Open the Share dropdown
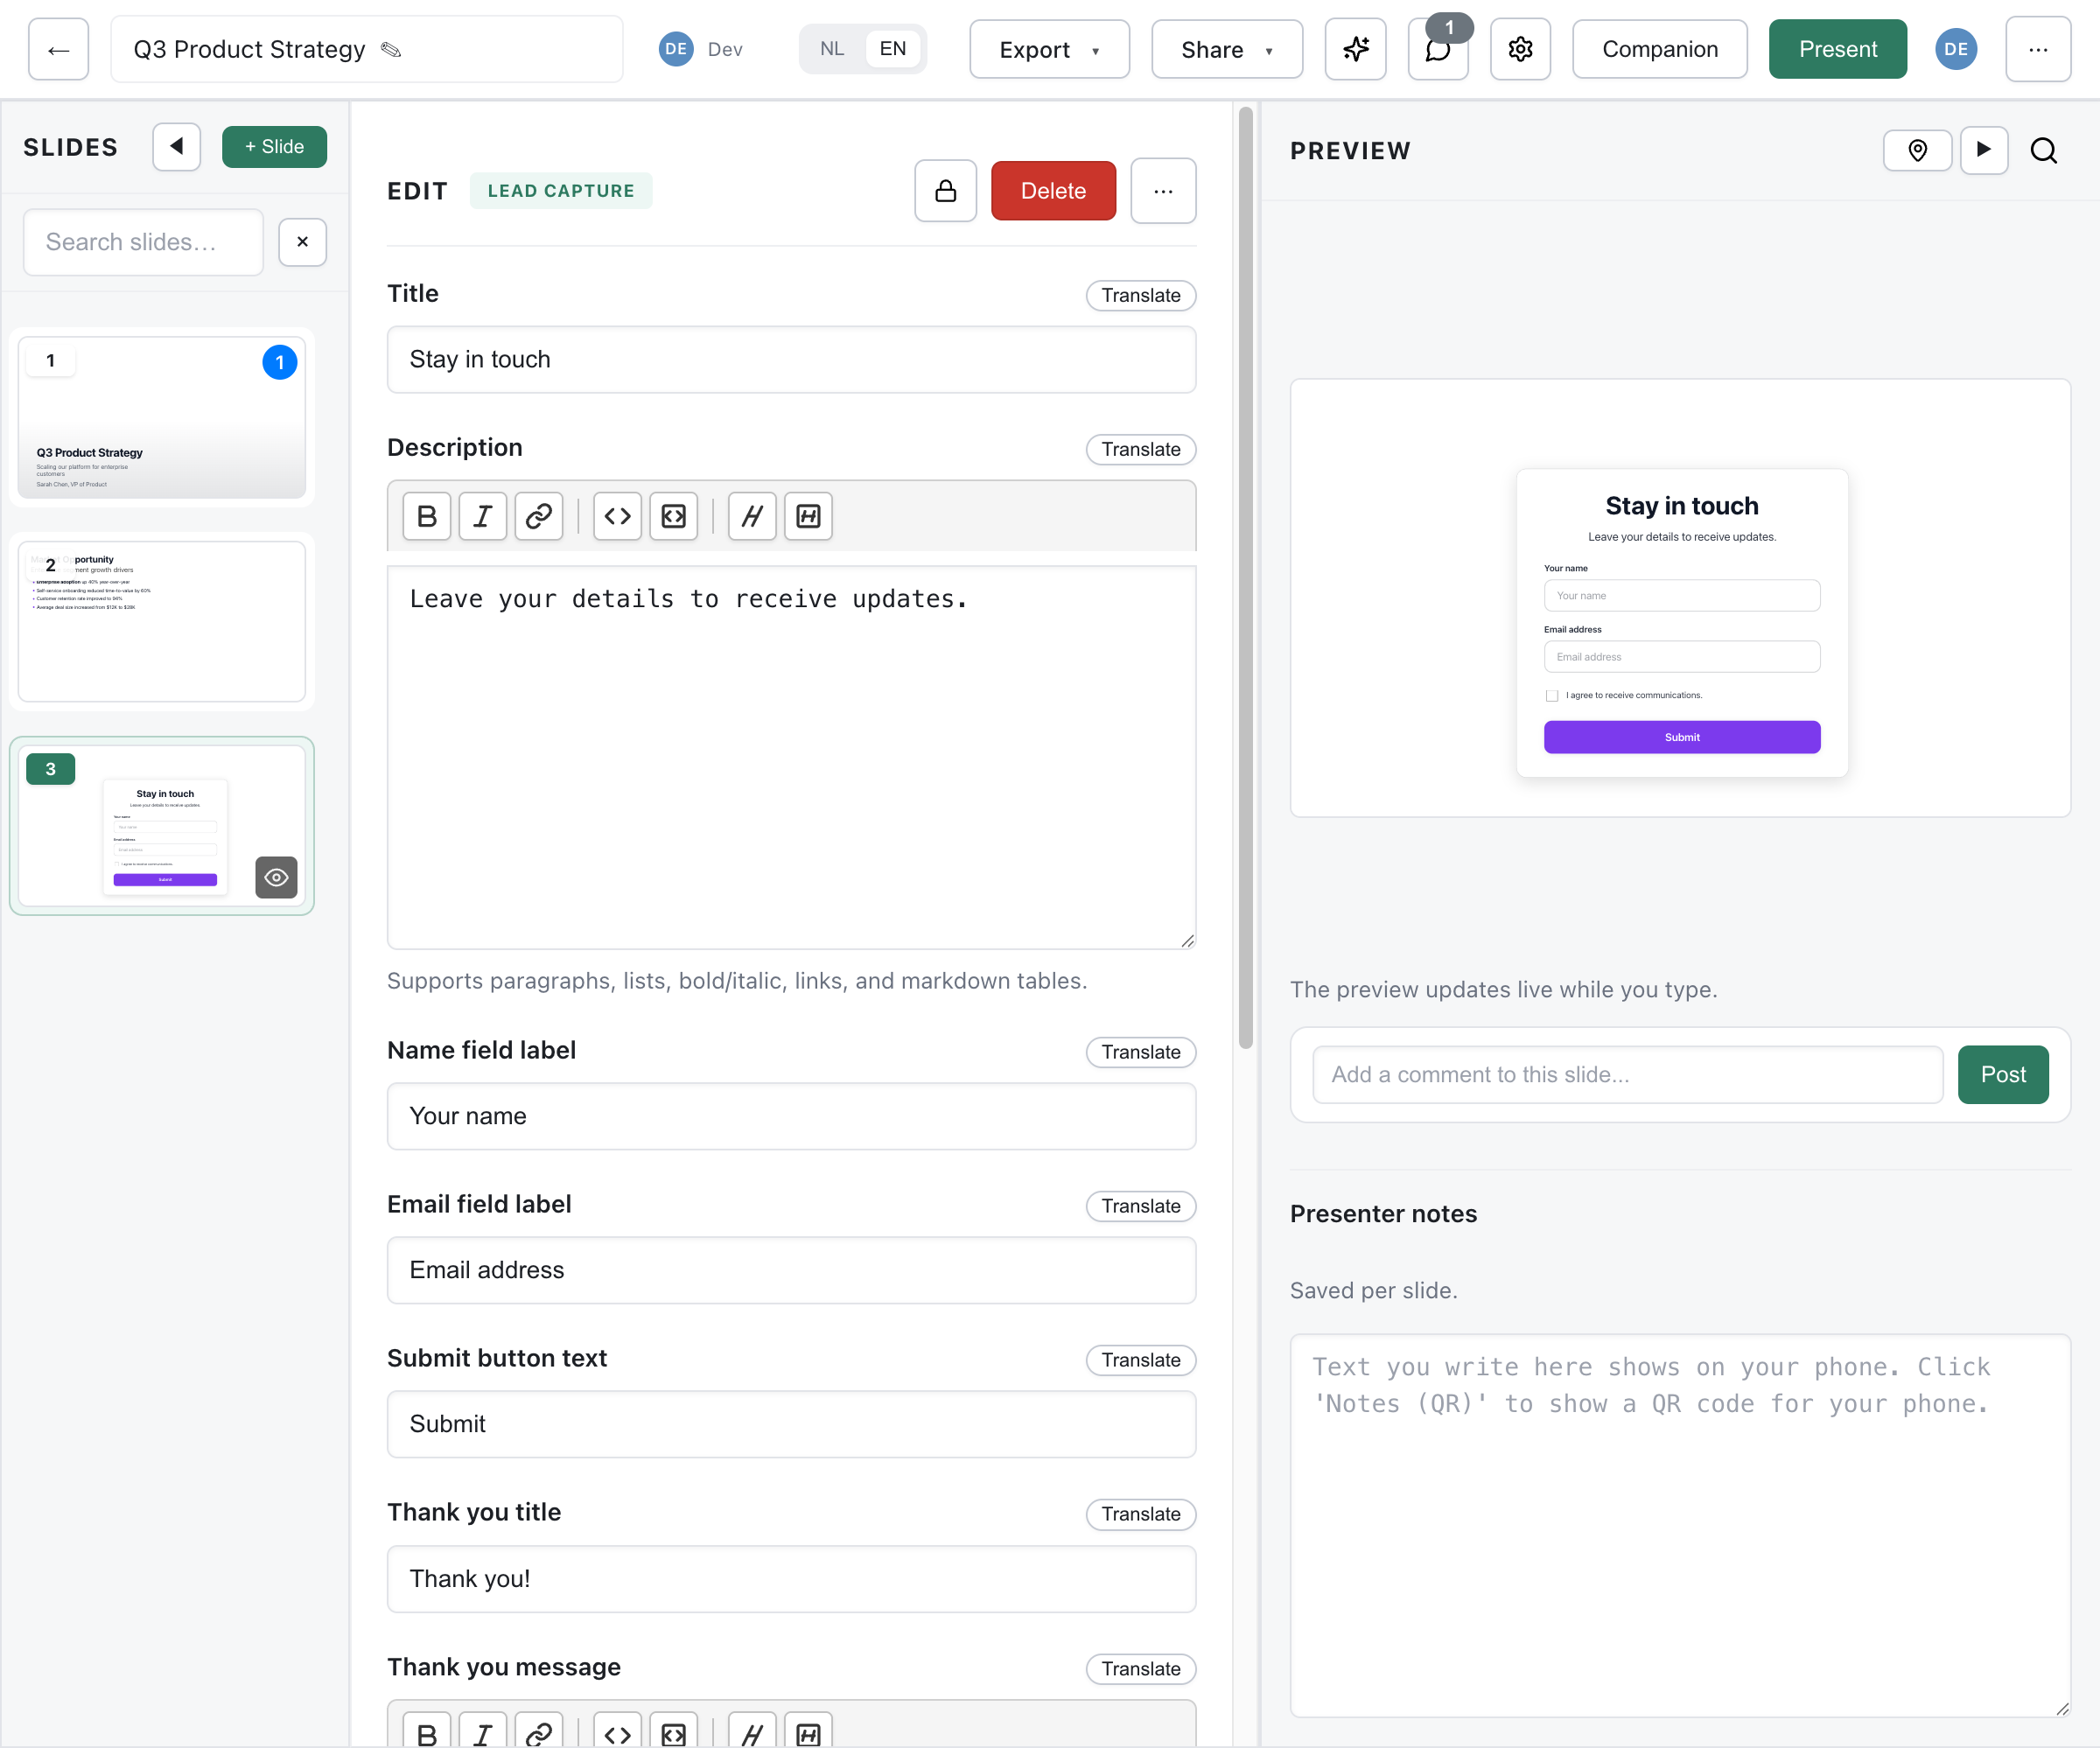Screen dimensions: 2100x1748 (1227, 49)
